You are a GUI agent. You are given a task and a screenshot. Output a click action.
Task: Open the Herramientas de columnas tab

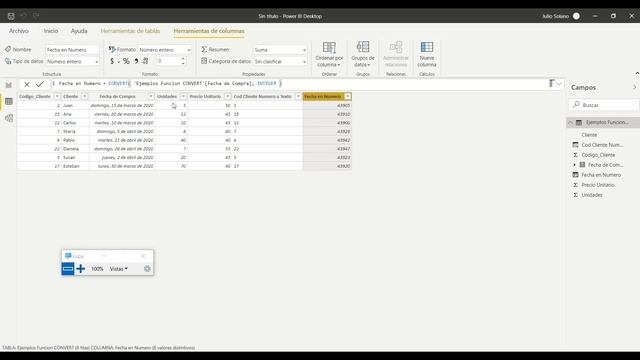click(209, 31)
